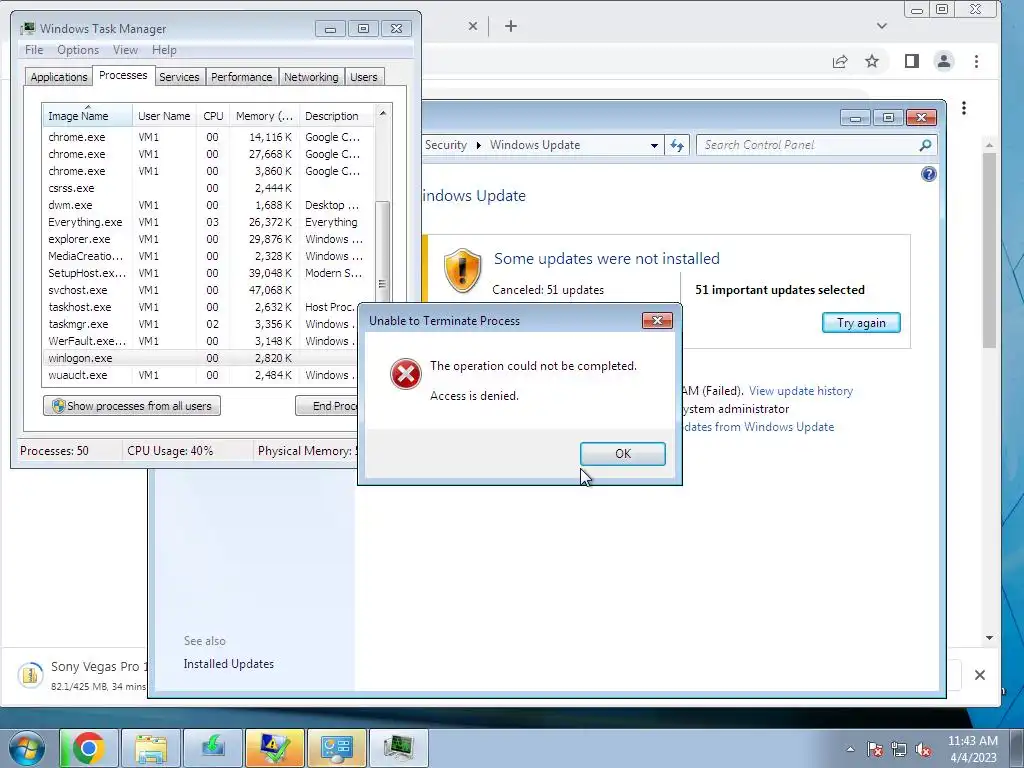Click the Security breadcrumb in the address bar
The height and width of the screenshot is (768, 1024).
(x=445, y=145)
